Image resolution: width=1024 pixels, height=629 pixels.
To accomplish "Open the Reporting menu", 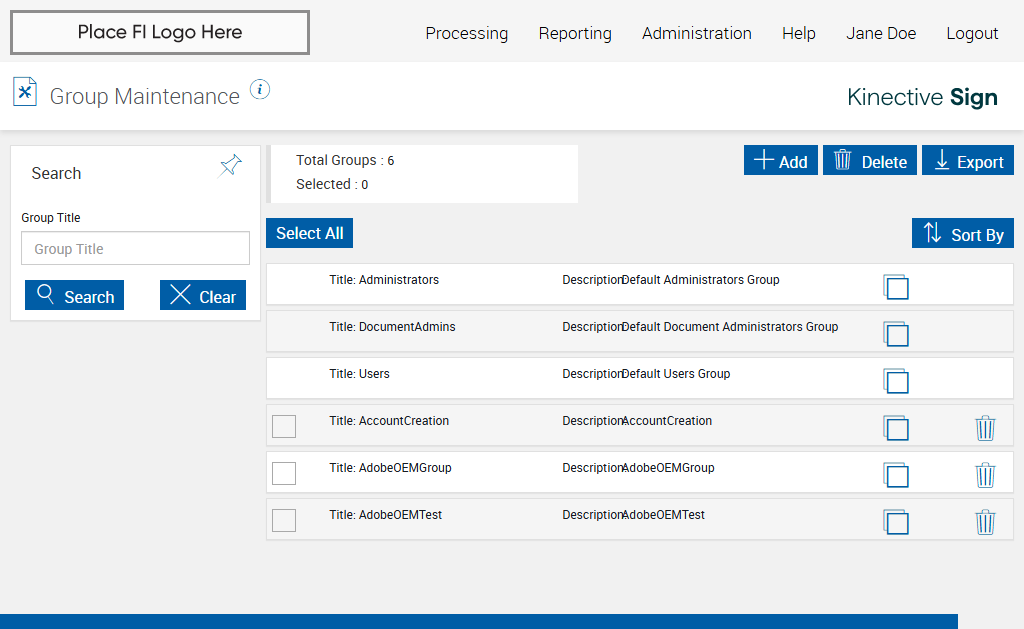I will 575,33.
